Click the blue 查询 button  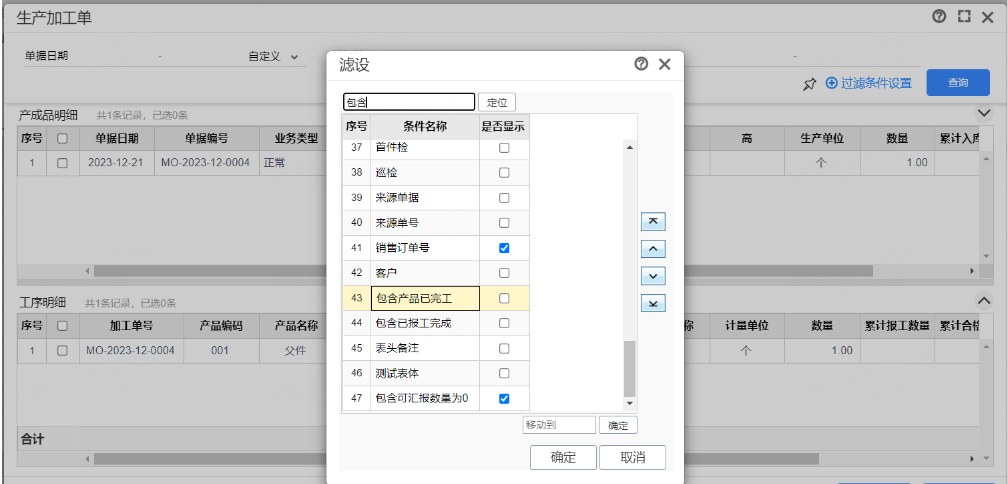958,83
